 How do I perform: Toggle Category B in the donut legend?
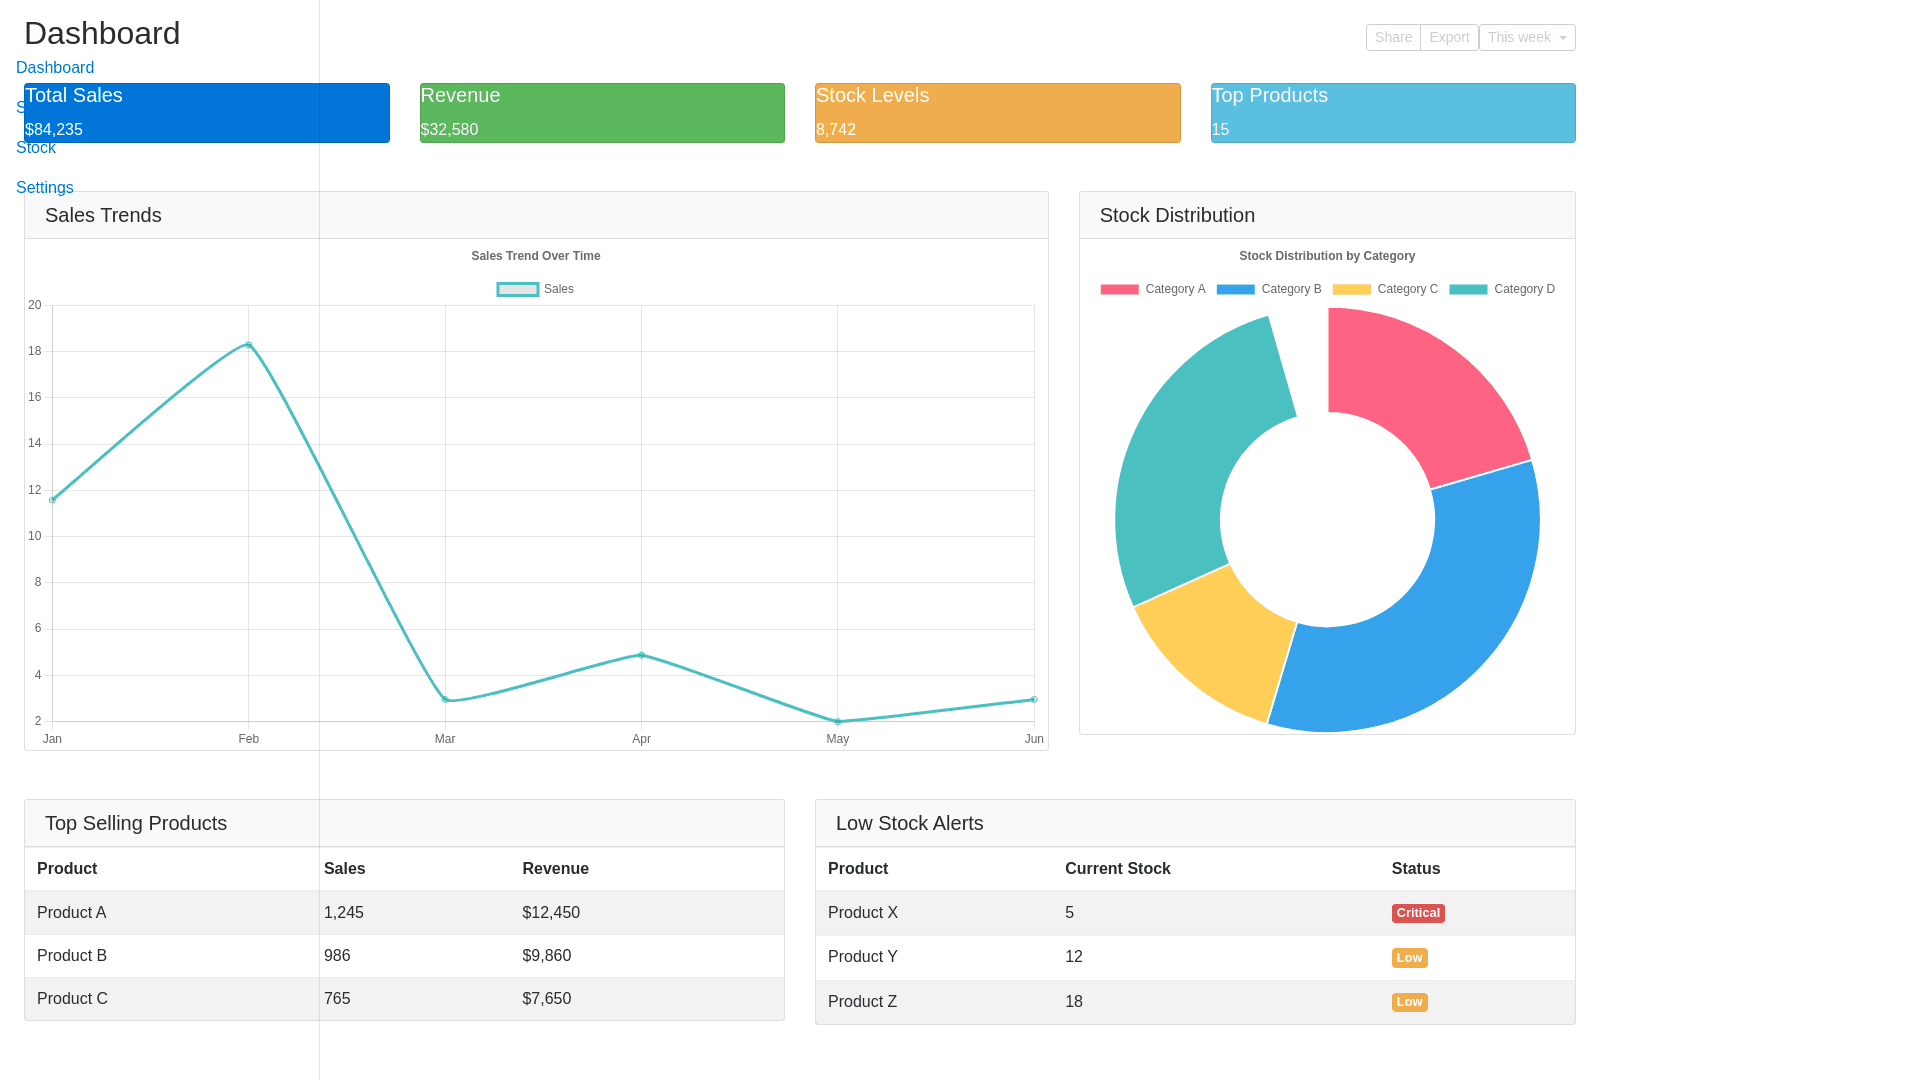point(1269,289)
